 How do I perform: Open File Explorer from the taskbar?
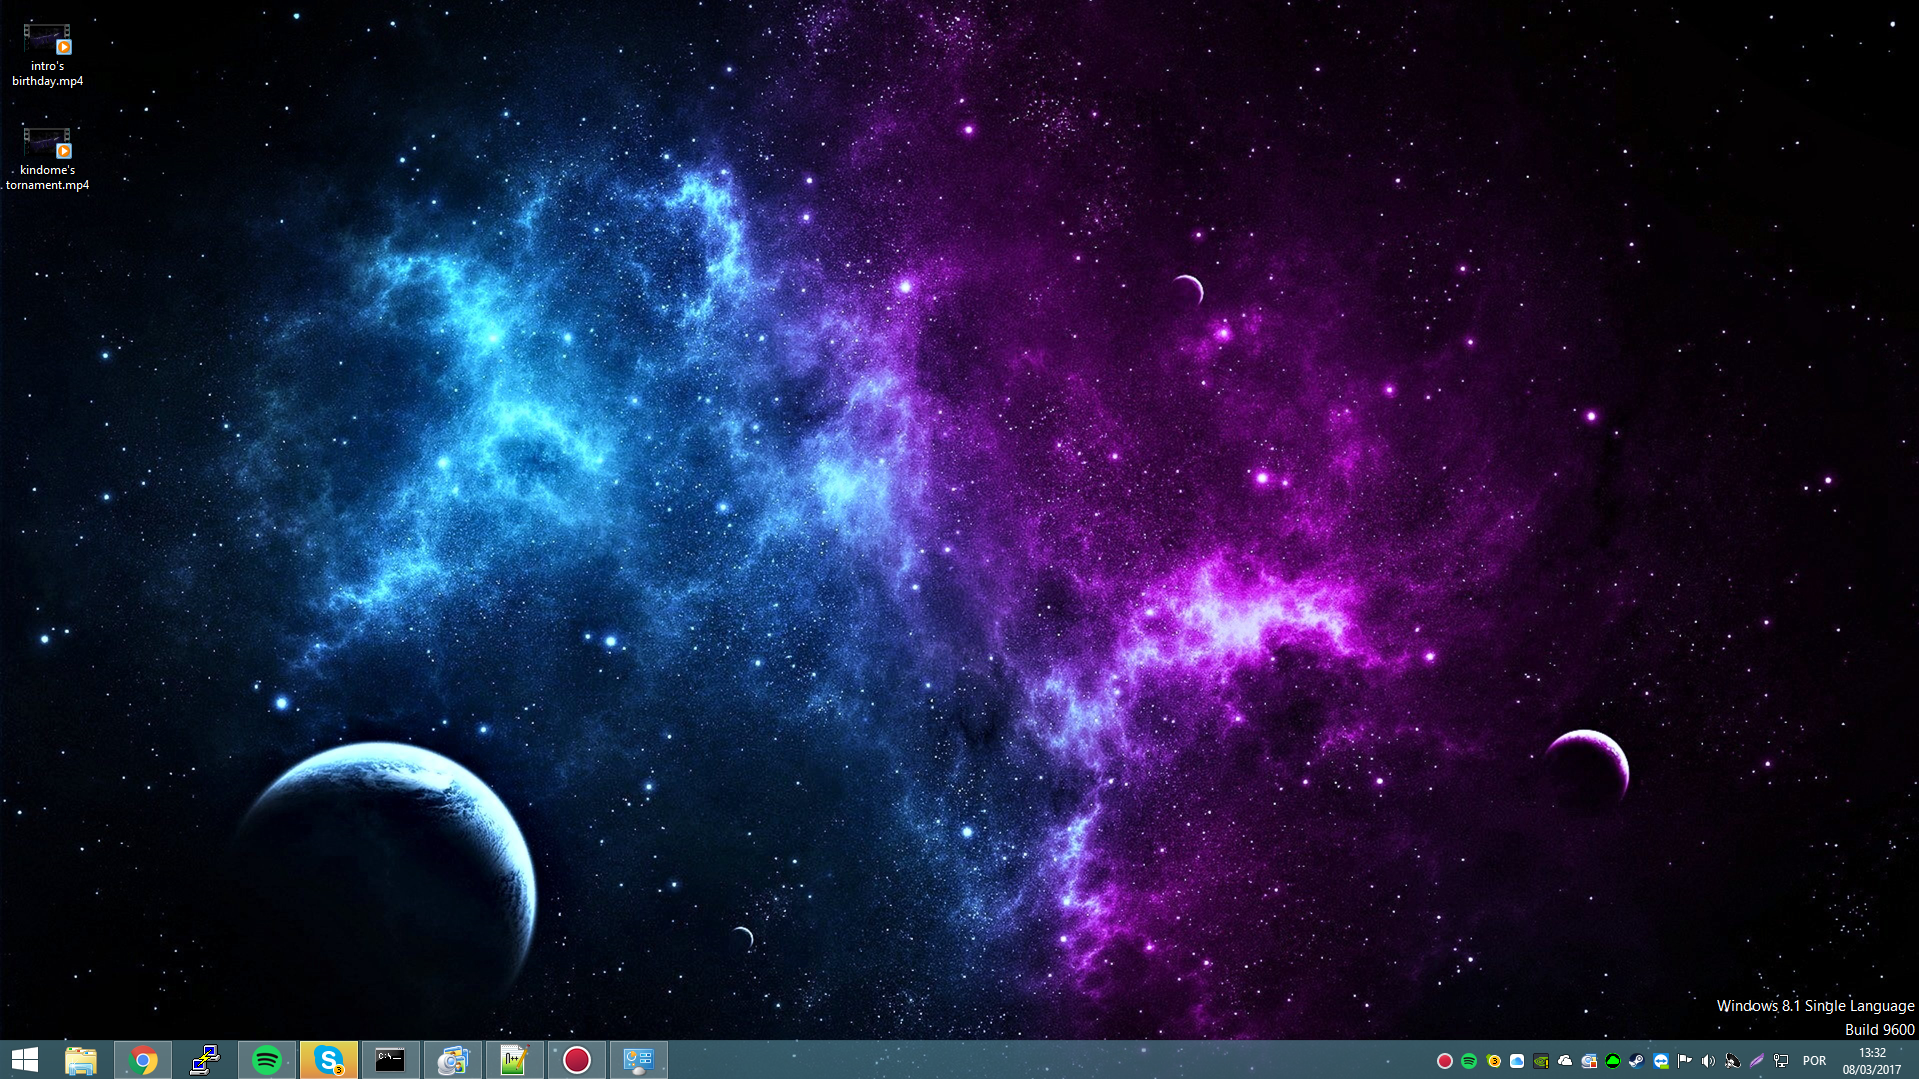point(81,1060)
